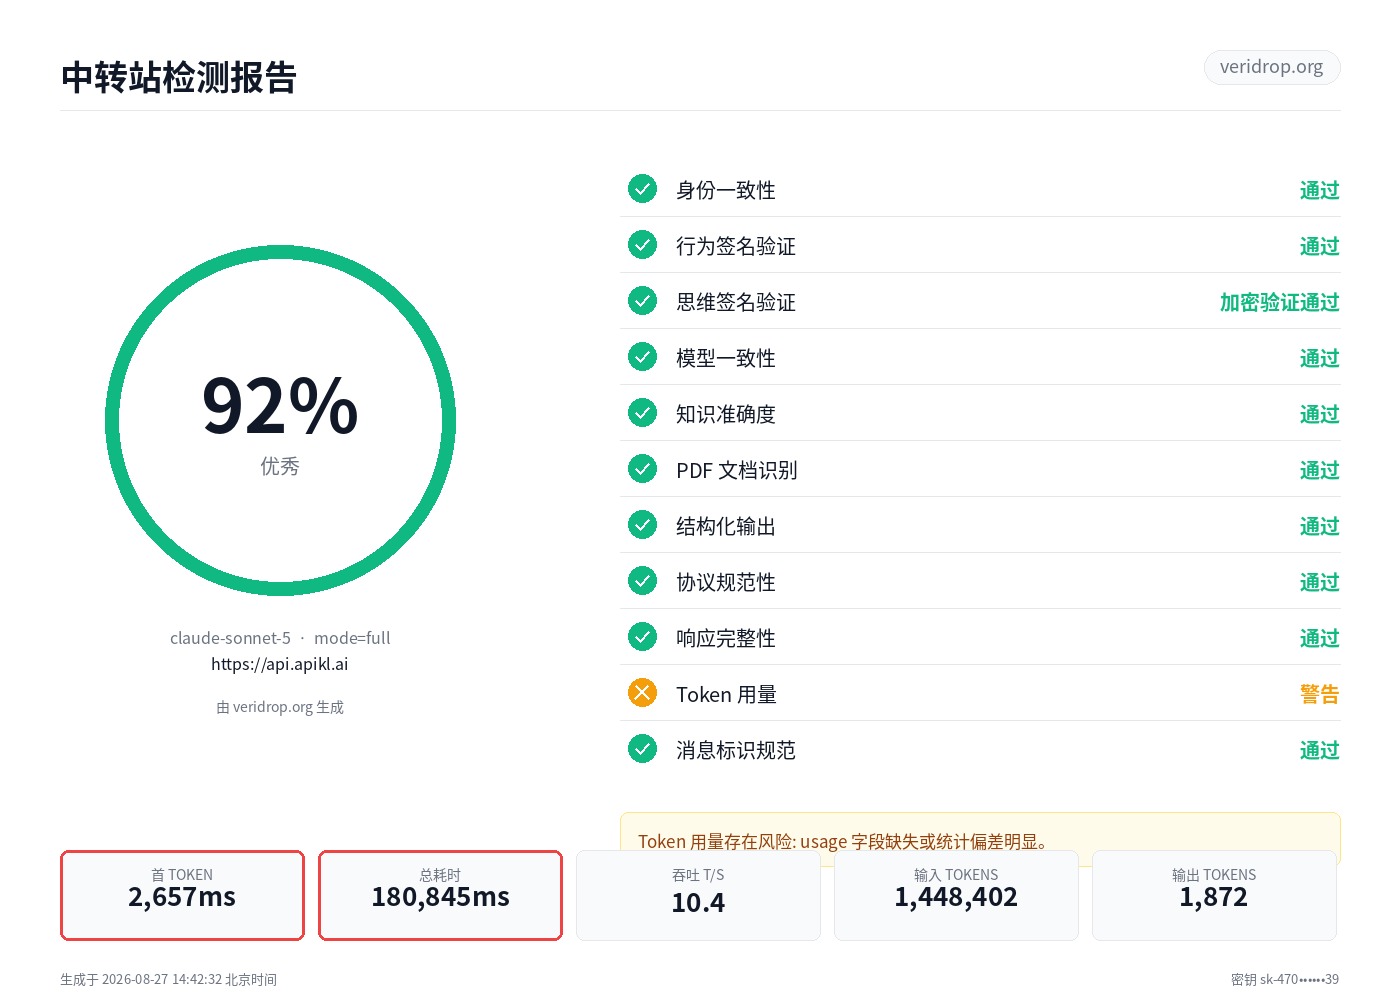
Task: Click the check icon next to 行为签名验证
Action: [x=642, y=245]
